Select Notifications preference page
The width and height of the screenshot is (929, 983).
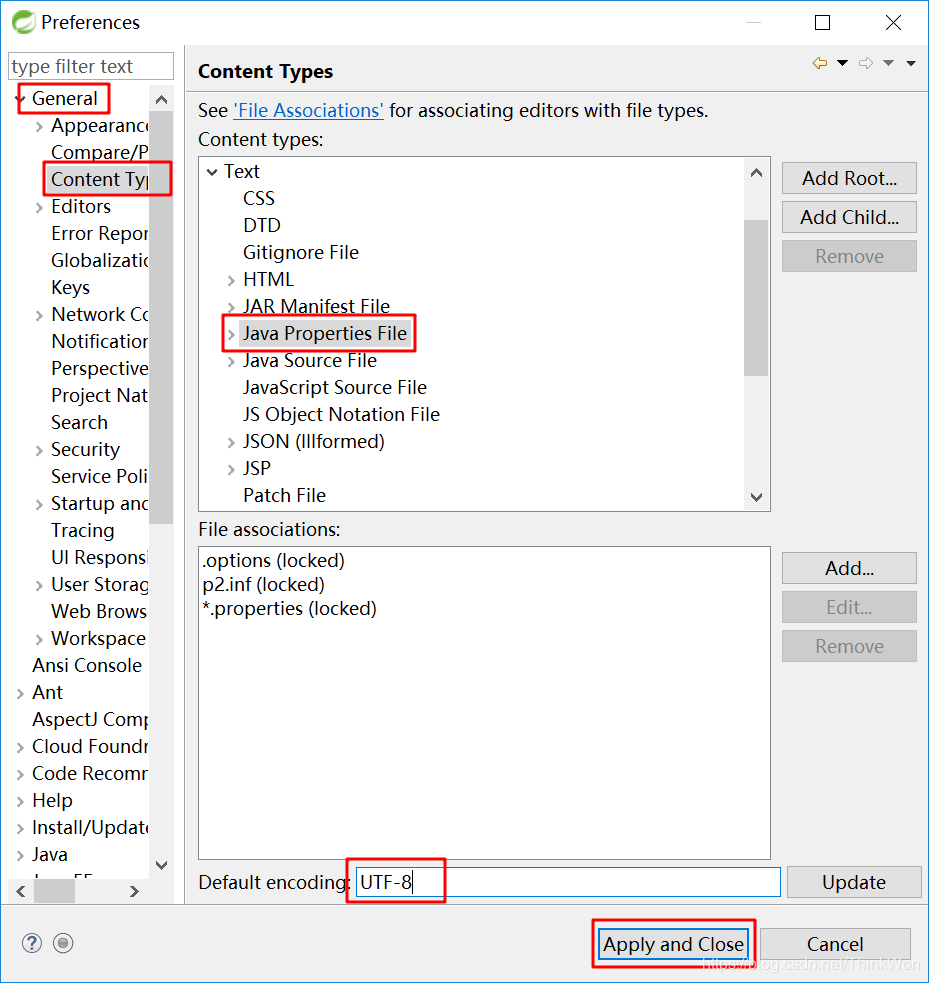[x=100, y=341]
